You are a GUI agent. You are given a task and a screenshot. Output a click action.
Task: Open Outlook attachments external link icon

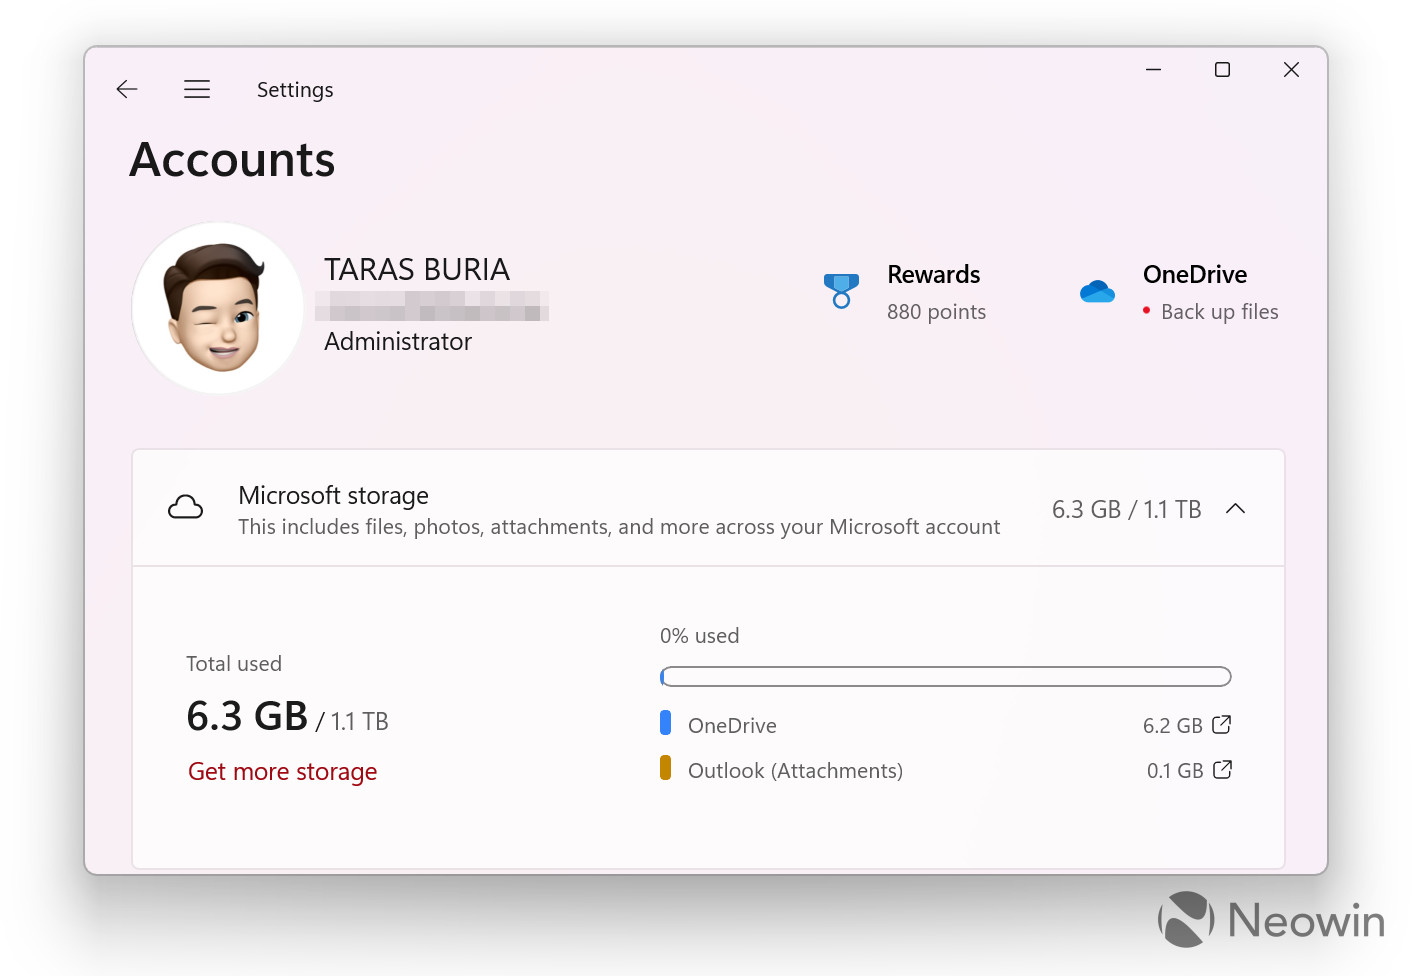pyautogui.click(x=1222, y=770)
